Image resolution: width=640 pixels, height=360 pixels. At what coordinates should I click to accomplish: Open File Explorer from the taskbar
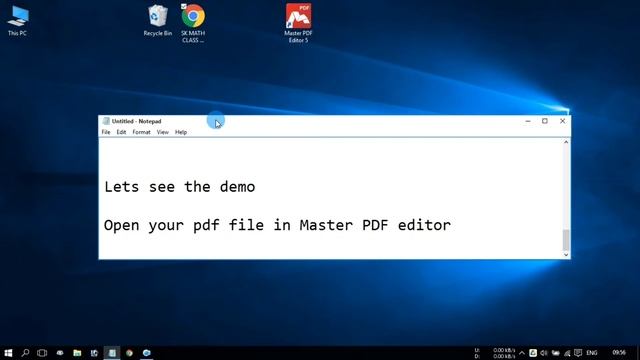[x=77, y=353]
